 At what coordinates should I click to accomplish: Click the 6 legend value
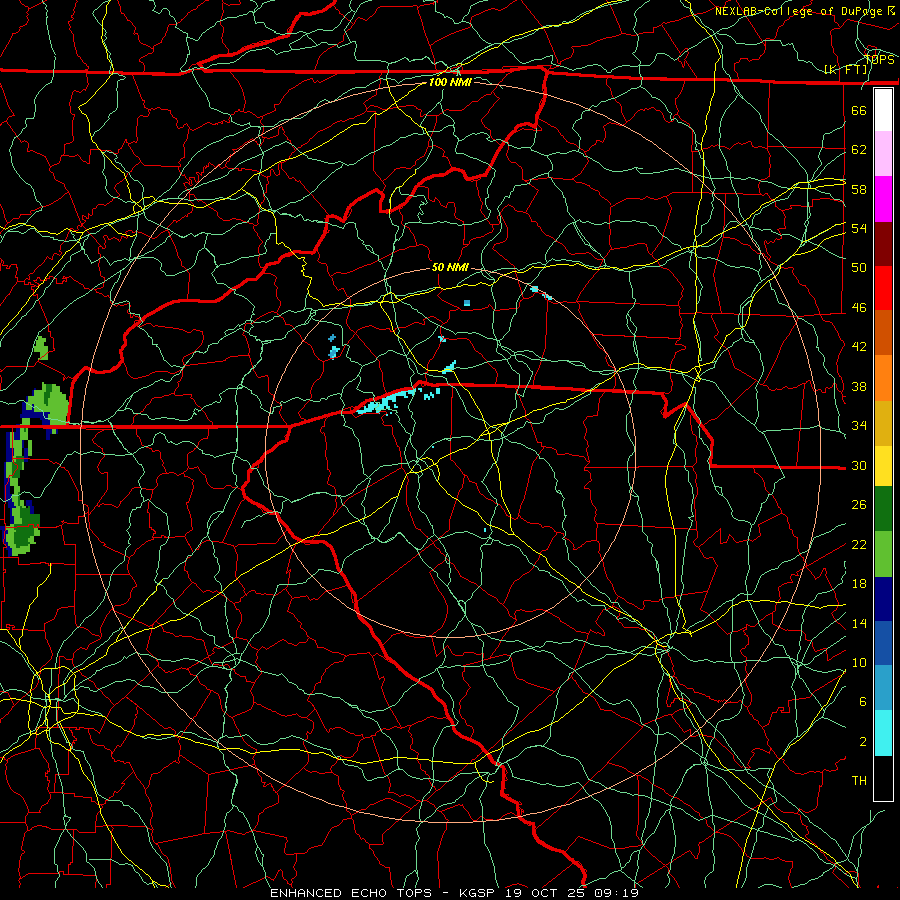(x=863, y=702)
